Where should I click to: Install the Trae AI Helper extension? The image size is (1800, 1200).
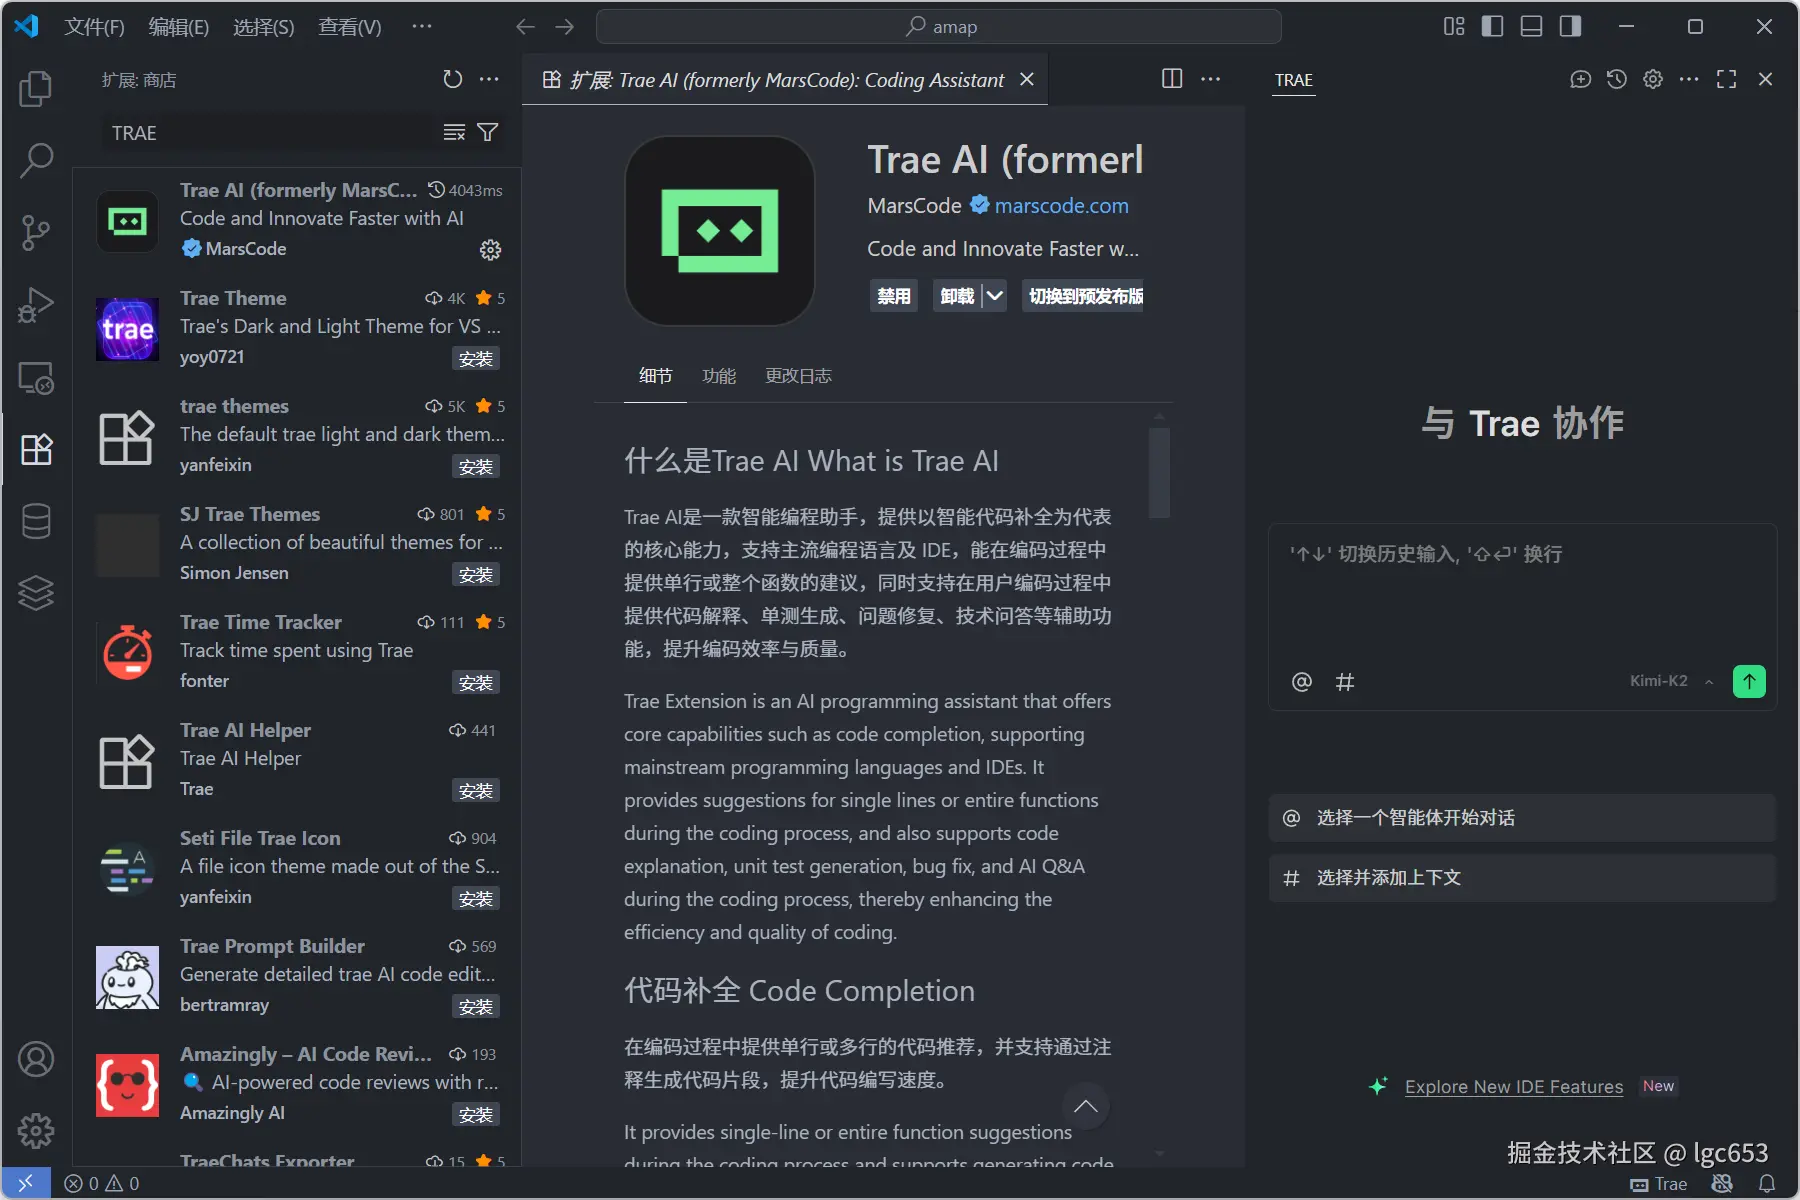[x=476, y=791]
